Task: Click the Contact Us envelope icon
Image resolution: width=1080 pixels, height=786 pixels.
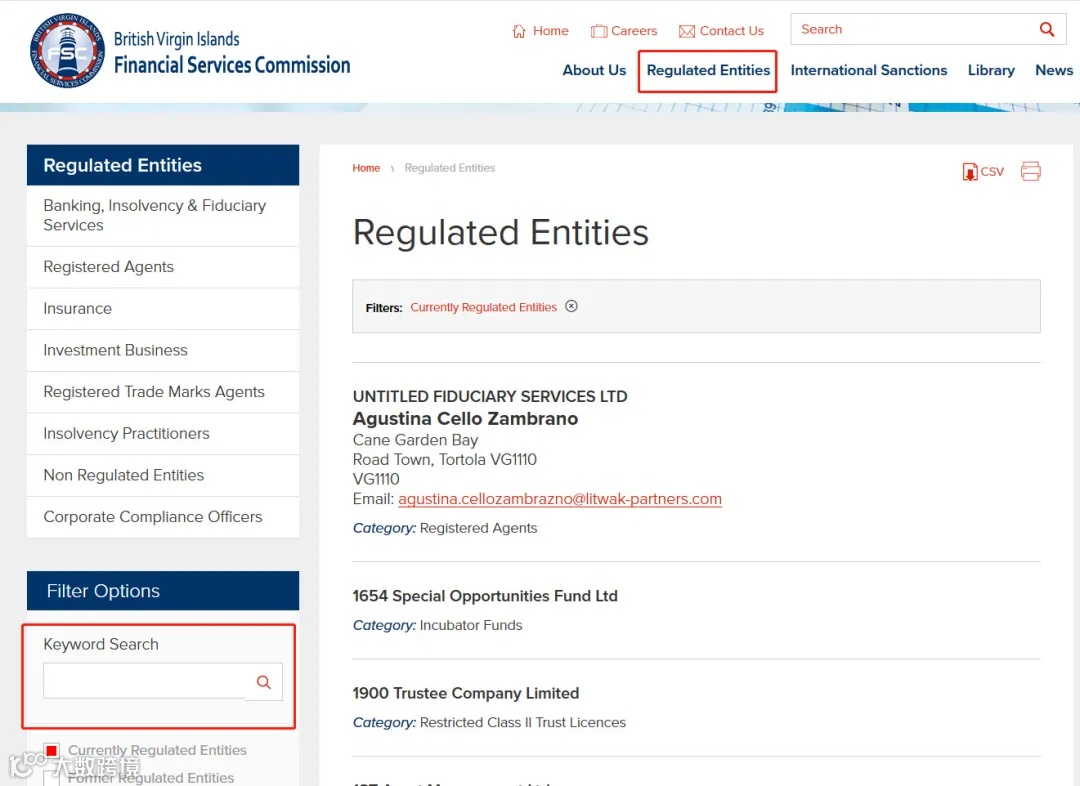Action: click(x=687, y=32)
